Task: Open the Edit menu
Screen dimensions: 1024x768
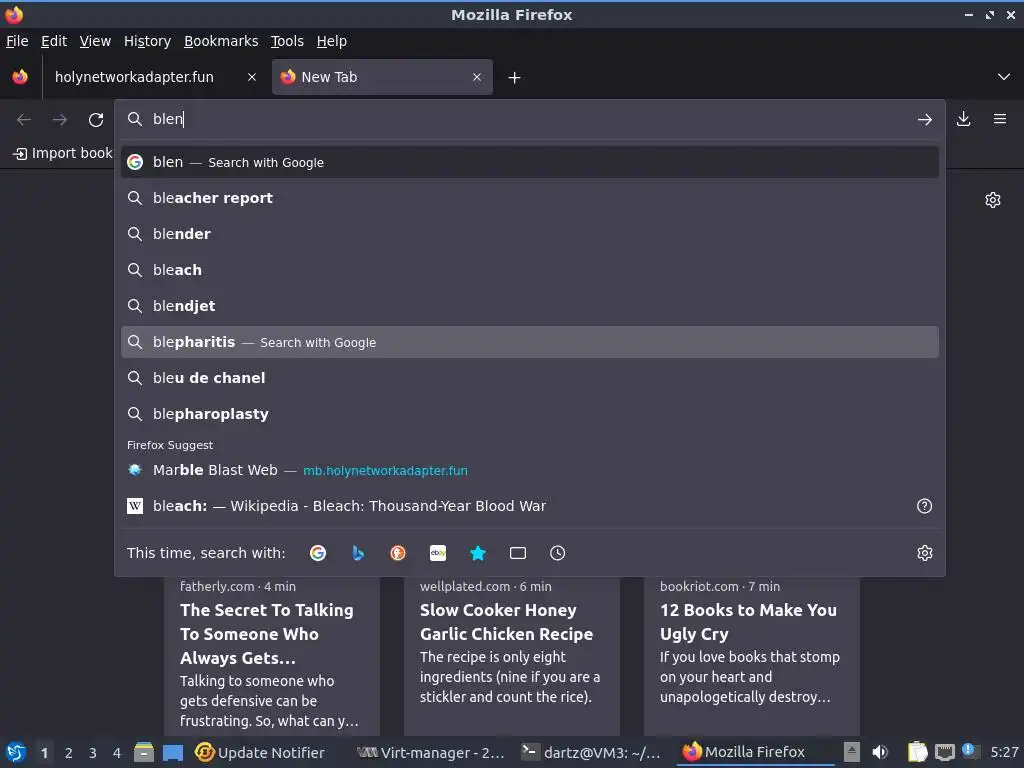Action: [x=54, y=41]
